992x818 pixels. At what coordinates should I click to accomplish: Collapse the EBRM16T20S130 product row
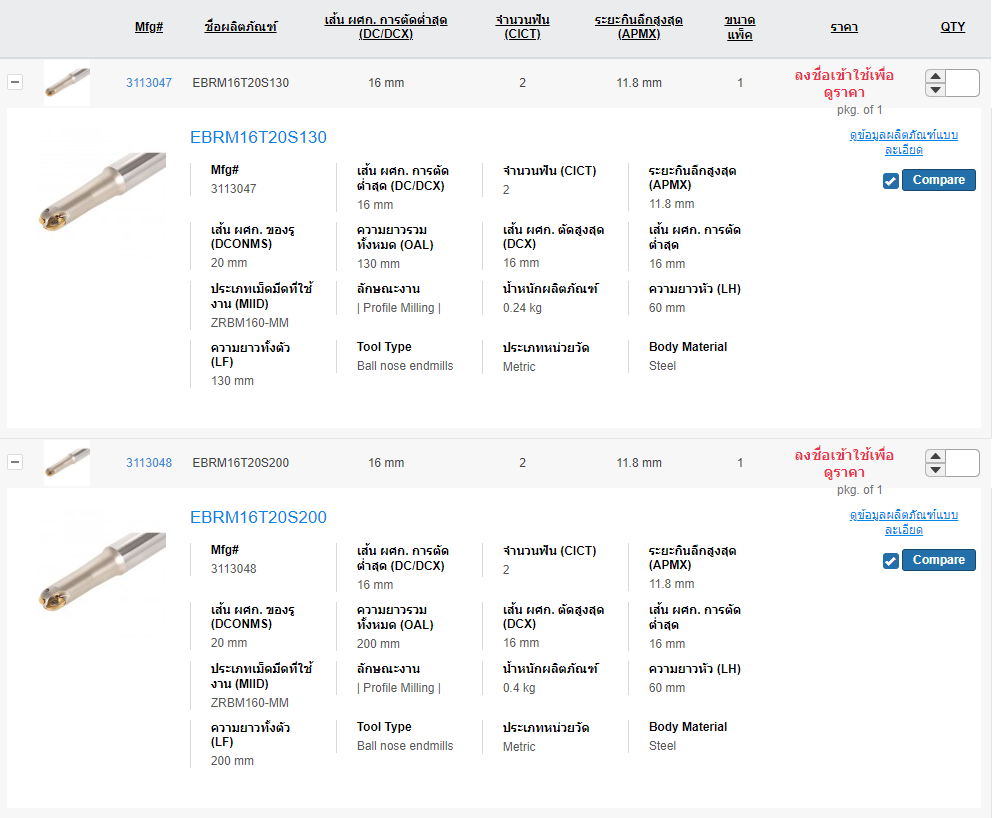pos(15,82)
